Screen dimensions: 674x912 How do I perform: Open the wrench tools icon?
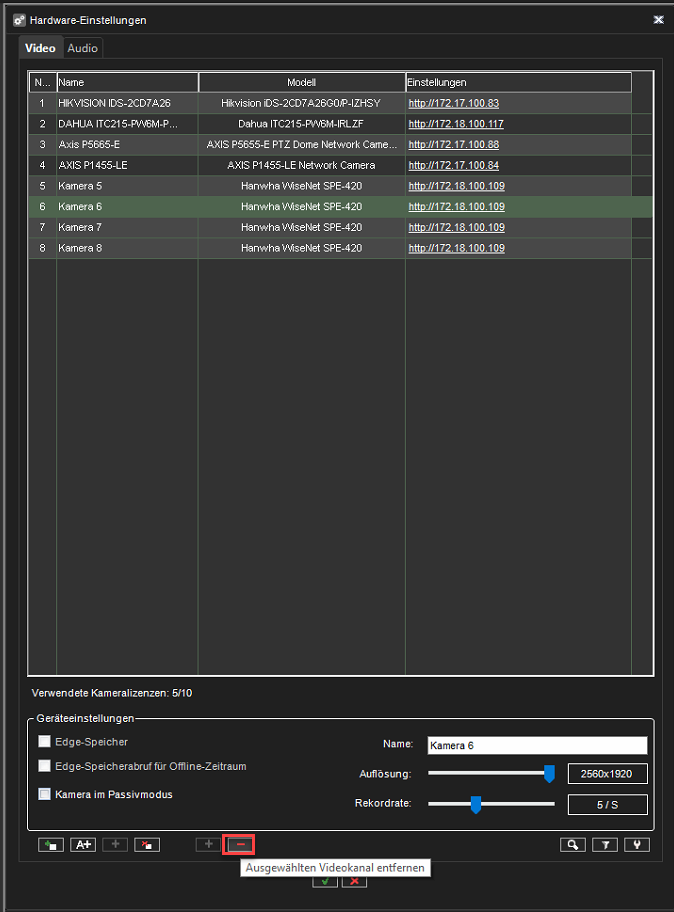[636, 845]
